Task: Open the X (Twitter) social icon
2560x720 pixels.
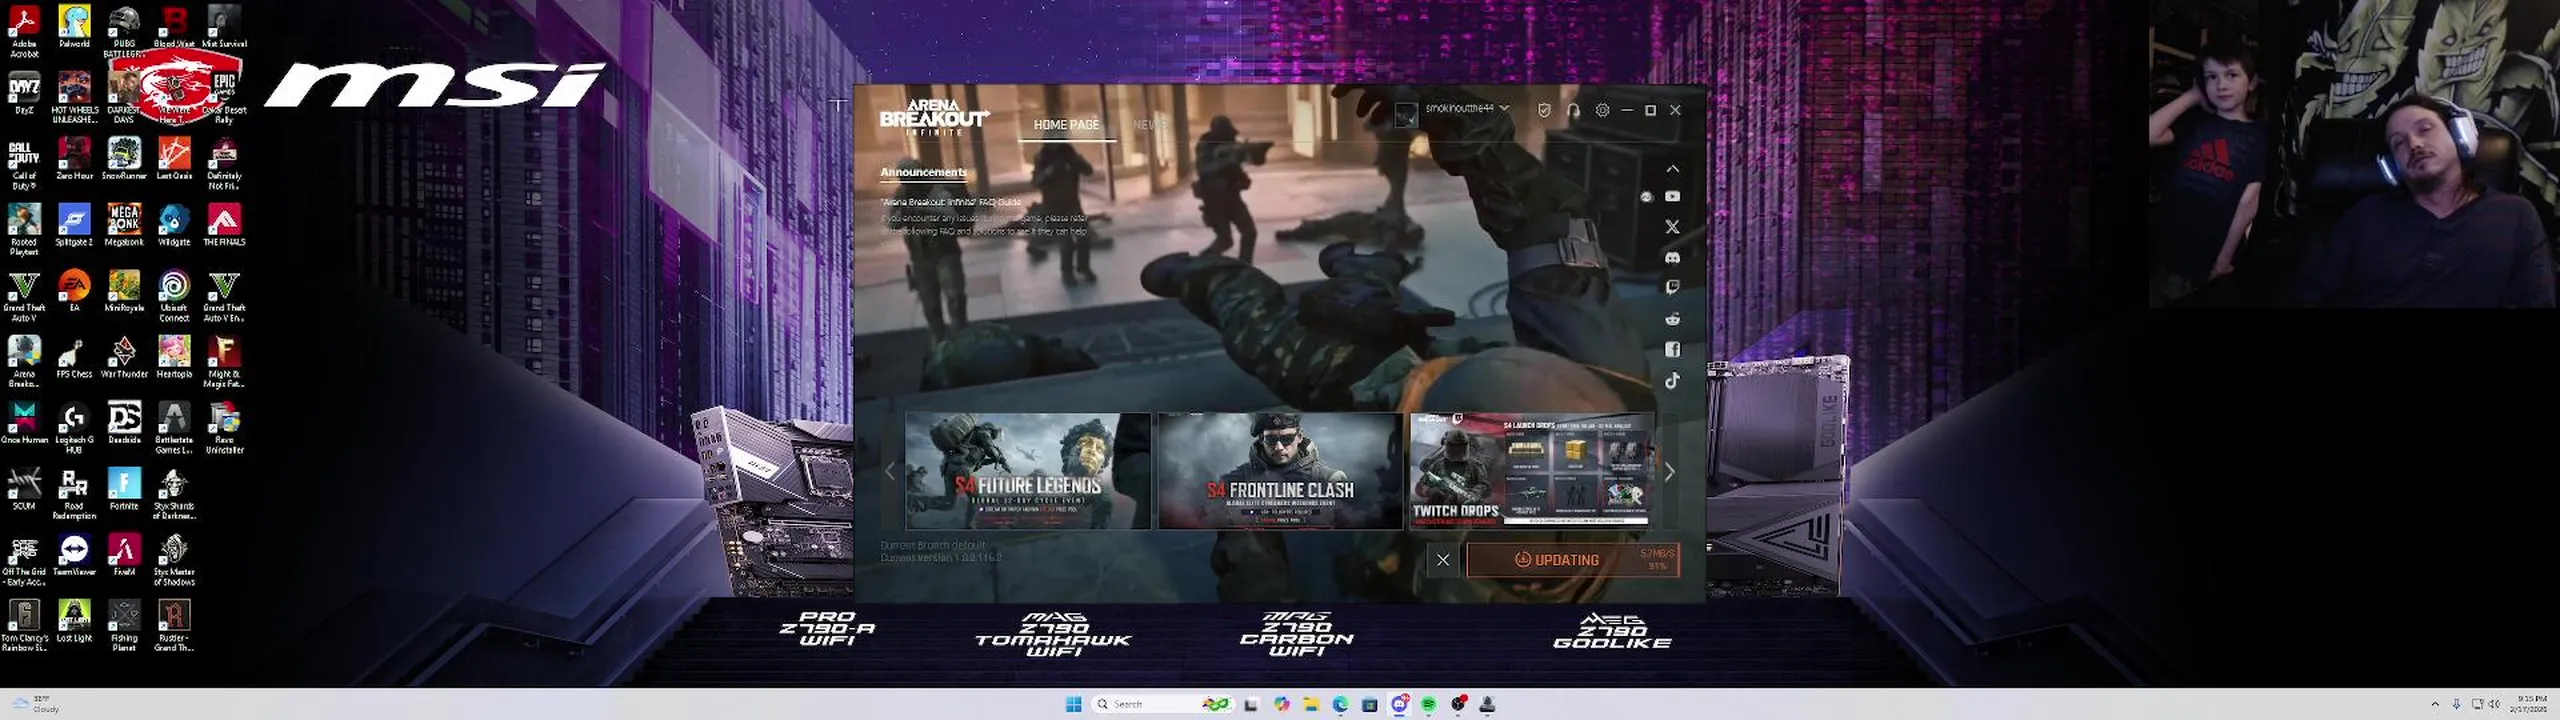Action: pos(1672,227)
